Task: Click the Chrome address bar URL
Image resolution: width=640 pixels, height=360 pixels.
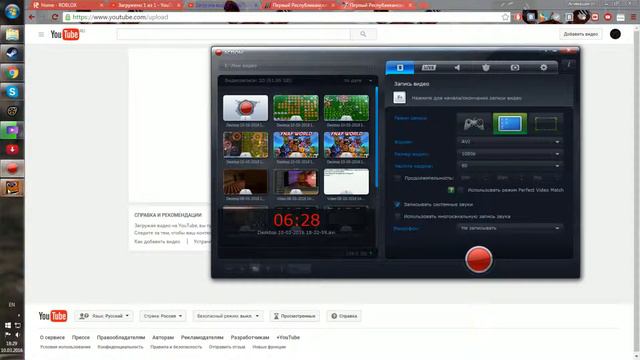Action: [120, 17]
